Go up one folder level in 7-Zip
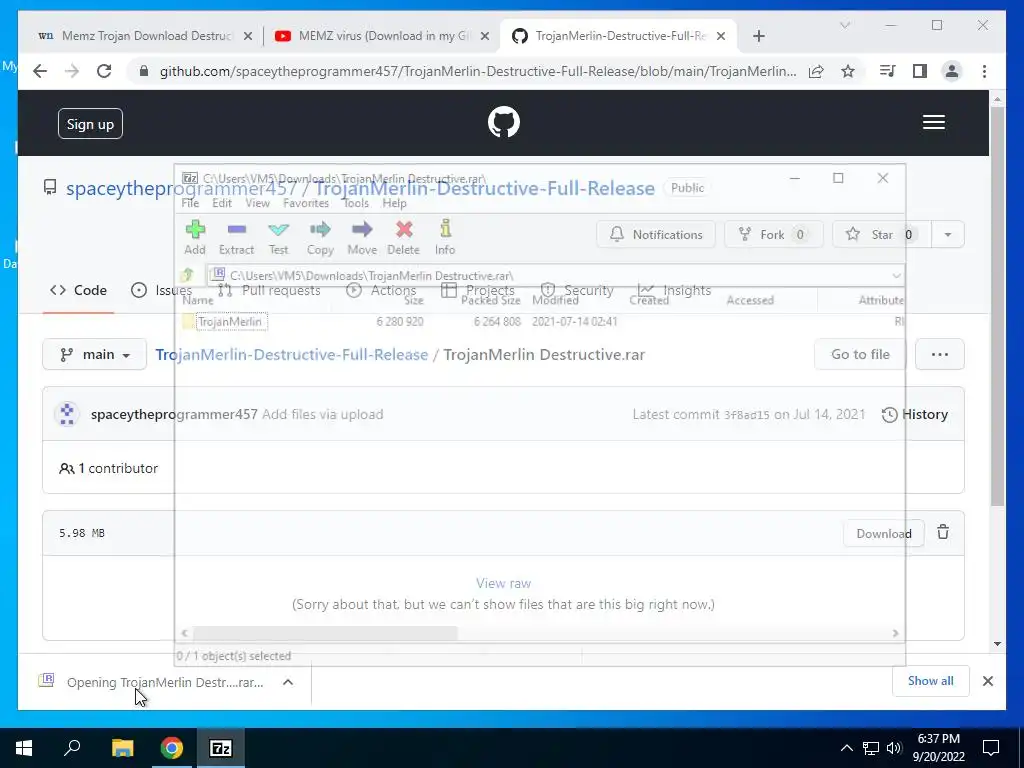Image resolution: width=1024 pixels, height=768 pixels. (x=188, y=276)
